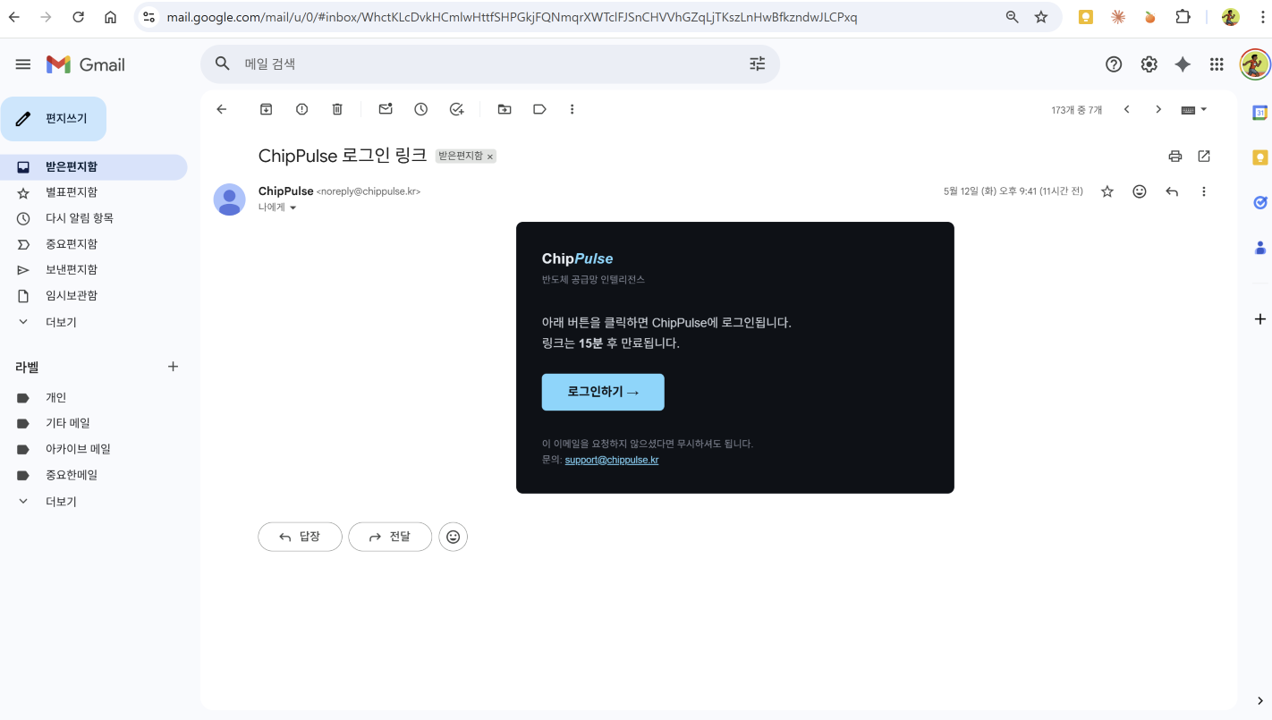Click the Gmail logo
1272x720 pixels.
tap(86, 64)
